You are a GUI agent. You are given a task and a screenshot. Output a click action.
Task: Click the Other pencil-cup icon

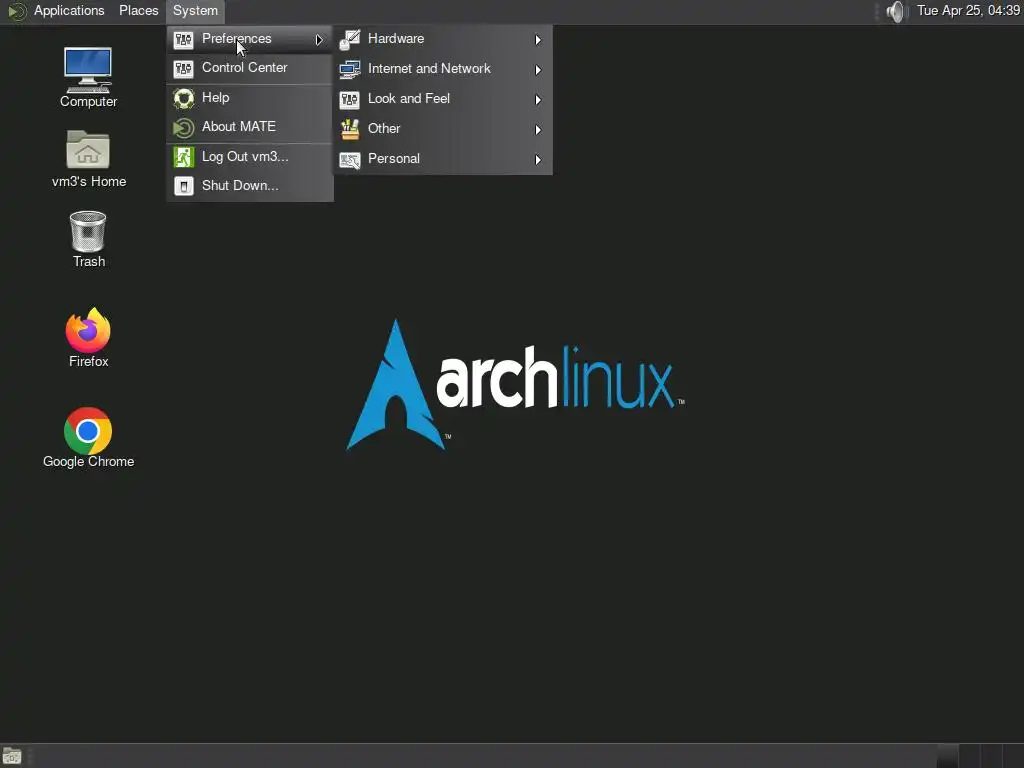click(350, 129)
